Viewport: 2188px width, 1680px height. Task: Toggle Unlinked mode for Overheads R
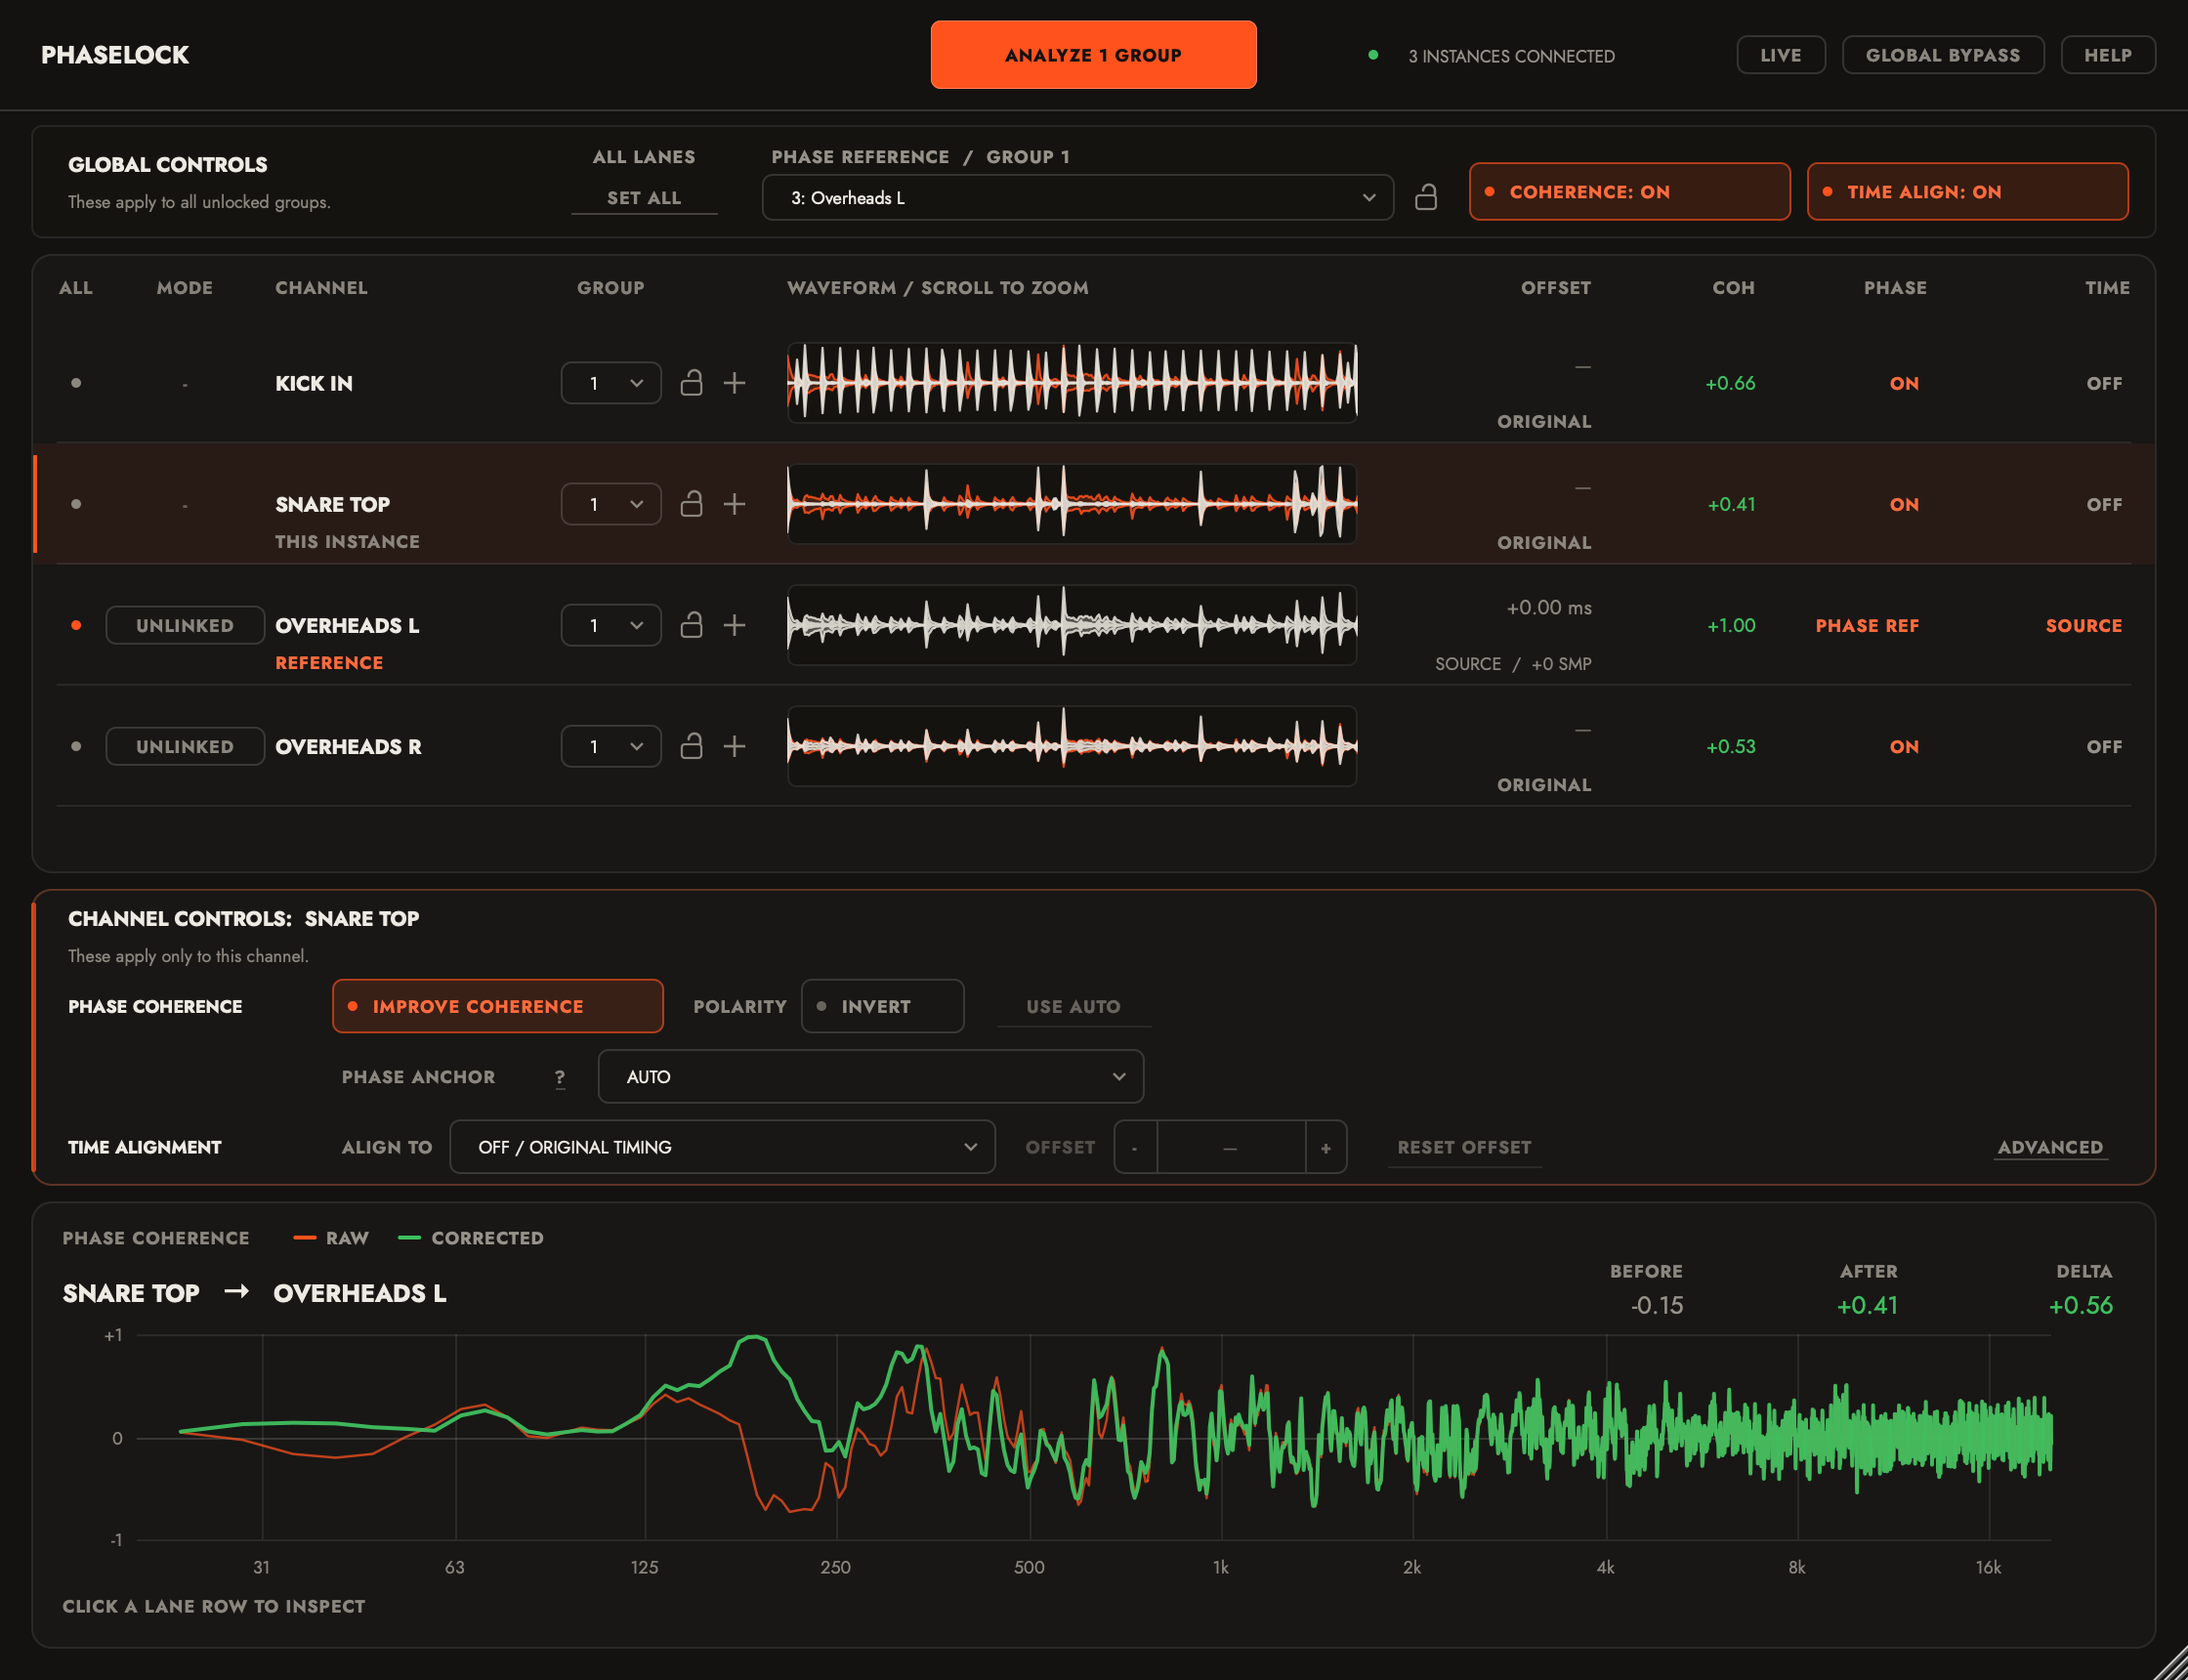[x=185, y=746]
